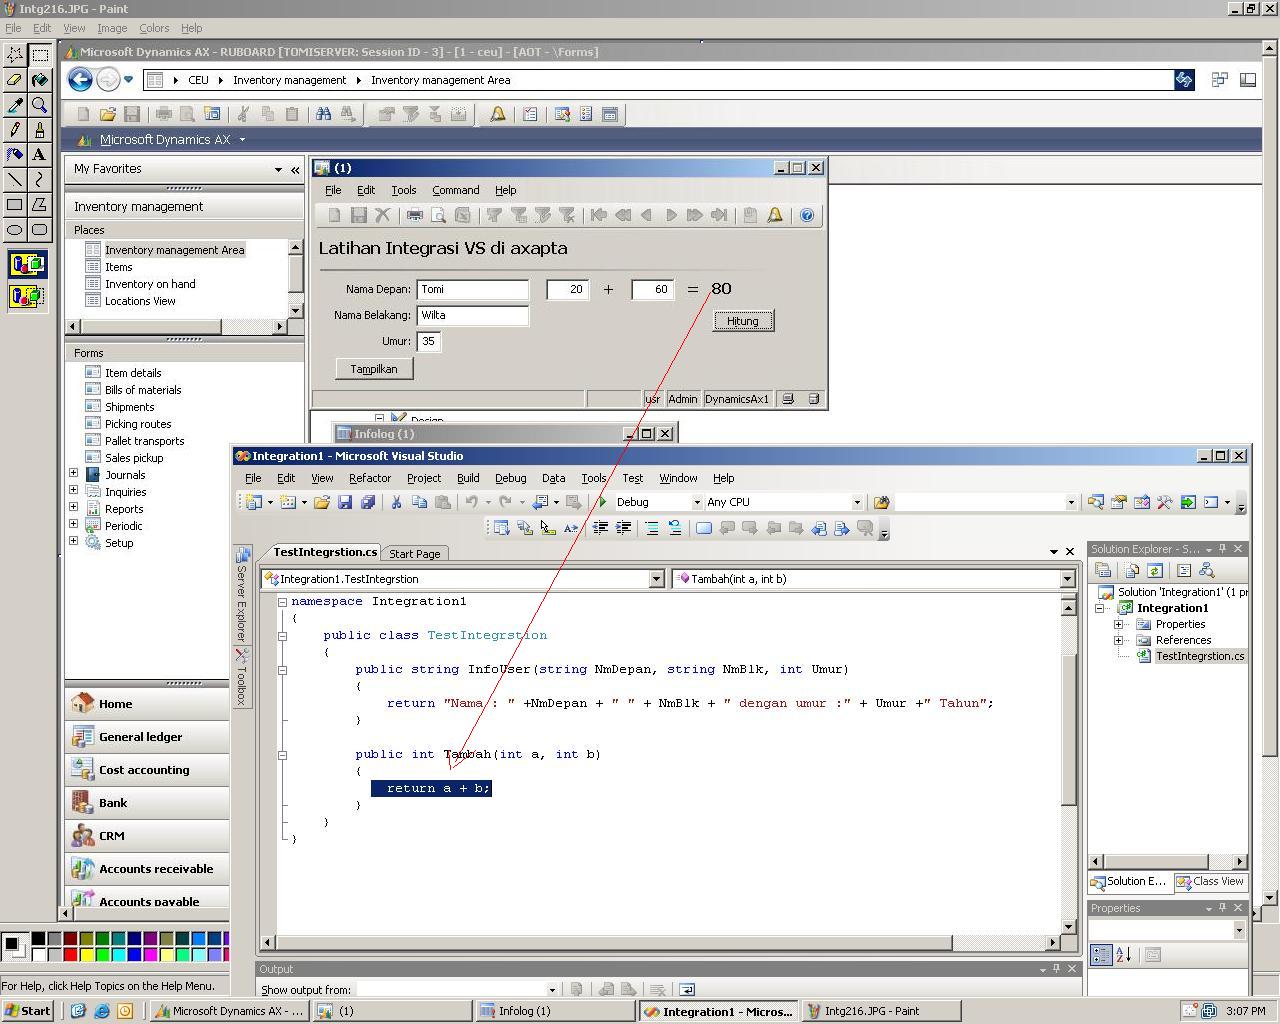Switch to the Class View tab
This screenshot has width=1280, height=1024.
click(x=1210, y=882)
